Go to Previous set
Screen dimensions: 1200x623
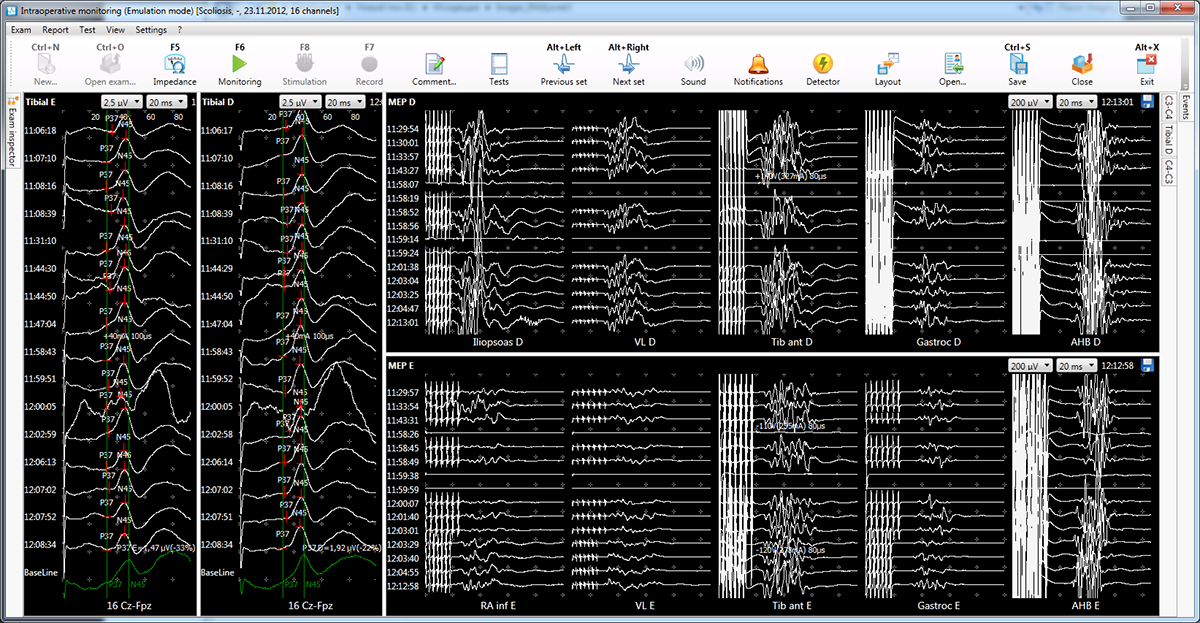coord(563,65)
